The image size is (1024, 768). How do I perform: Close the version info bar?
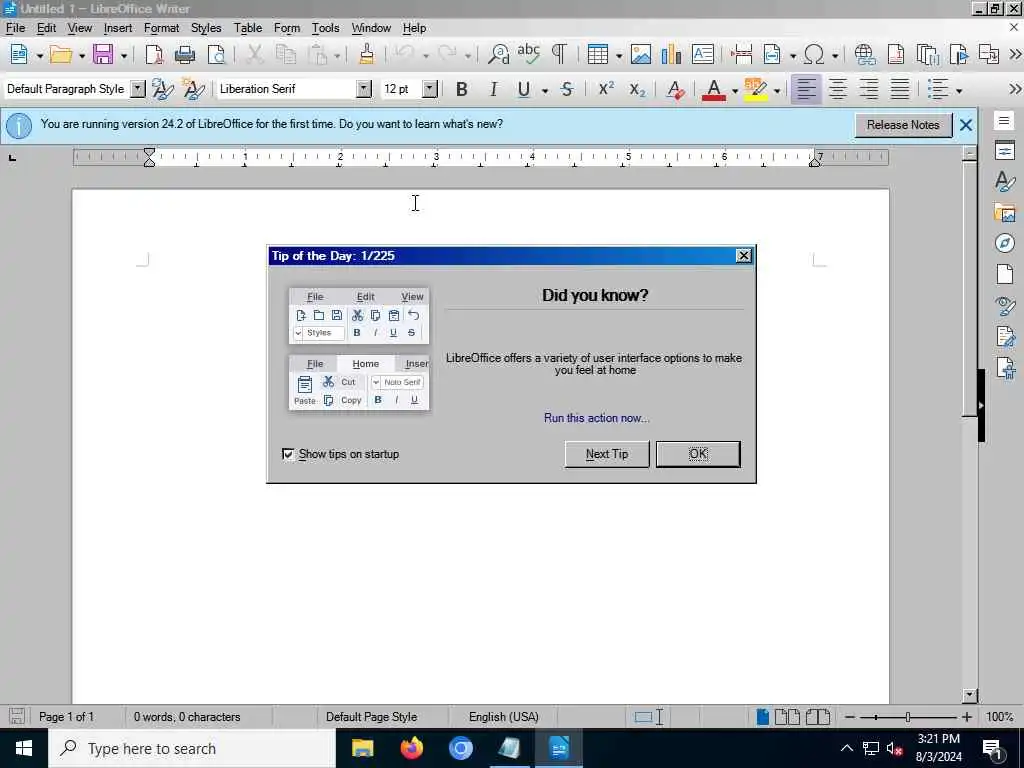pos(966,125)
